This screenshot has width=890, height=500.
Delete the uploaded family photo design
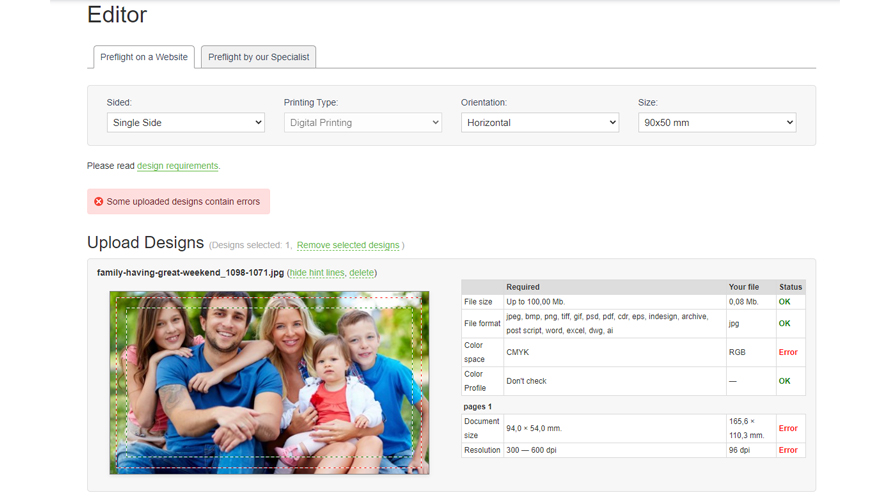(362, 272)
